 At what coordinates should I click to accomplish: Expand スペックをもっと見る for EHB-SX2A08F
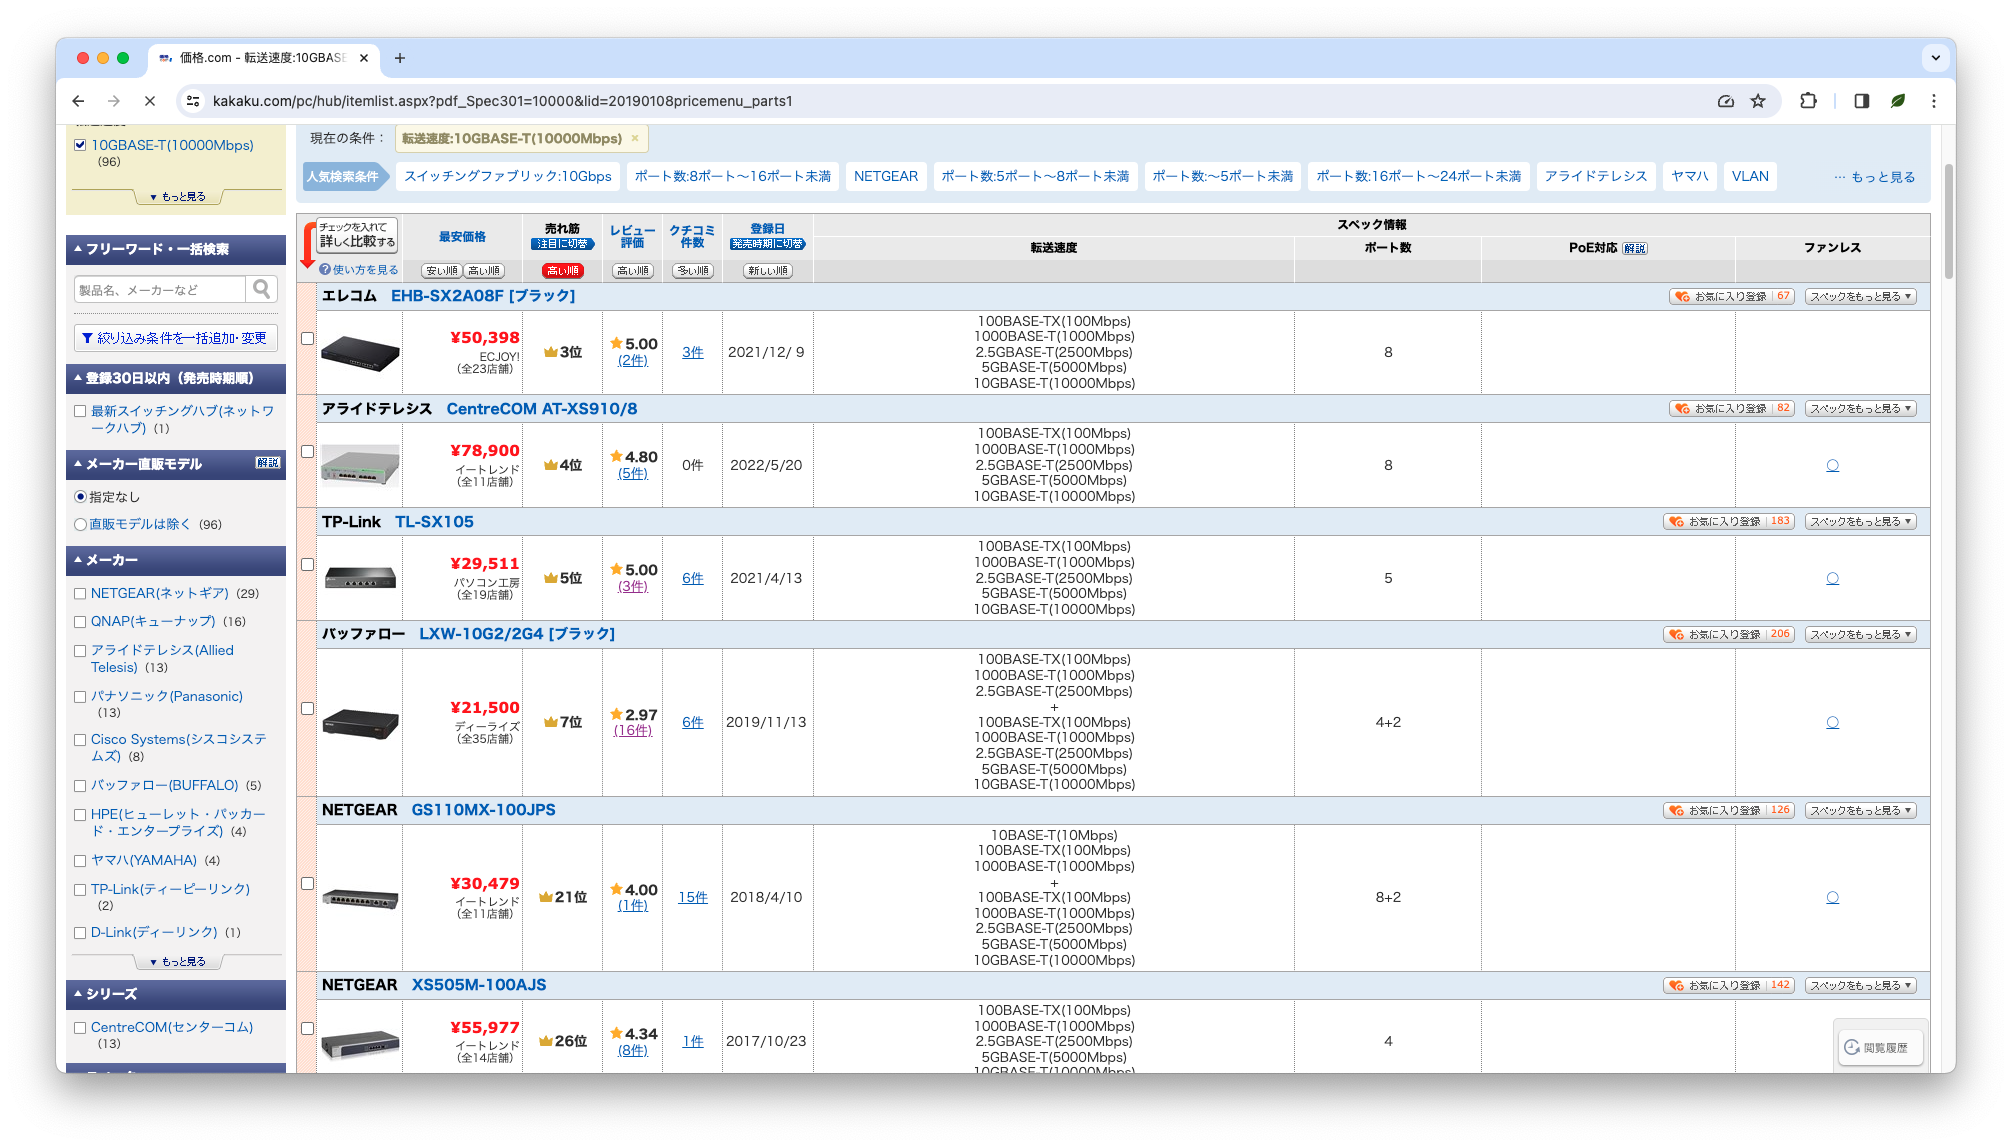coord(1860,297)
